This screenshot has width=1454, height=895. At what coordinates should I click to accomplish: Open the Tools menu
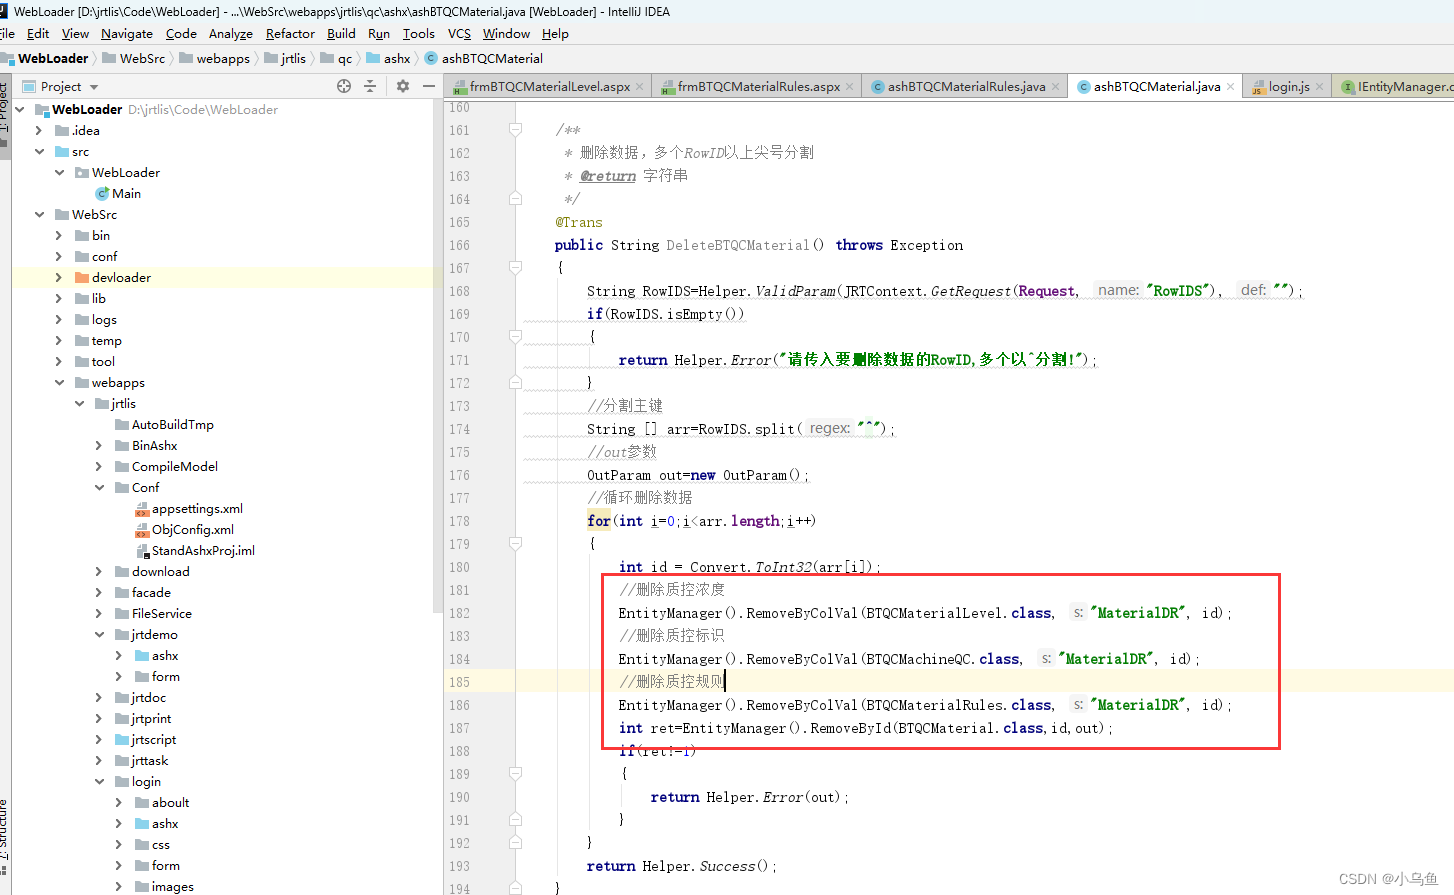pos(419,33)
